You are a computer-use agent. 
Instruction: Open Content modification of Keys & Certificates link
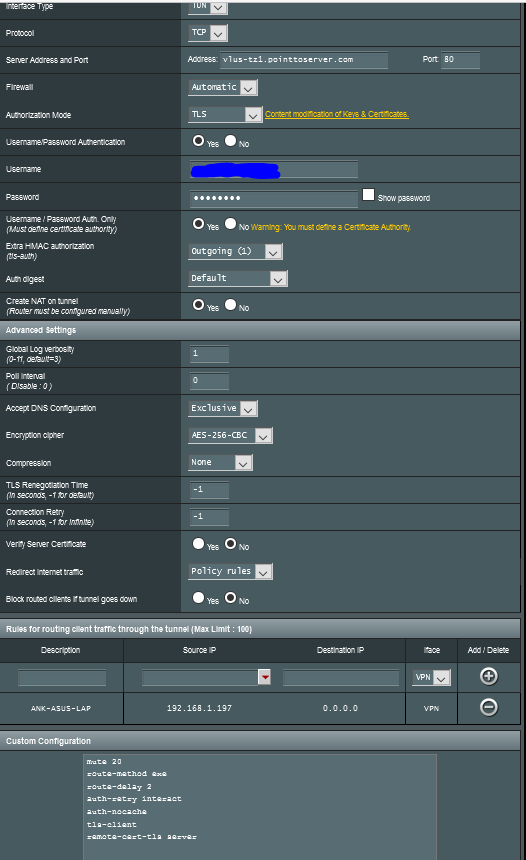click(x=337, y=114)
